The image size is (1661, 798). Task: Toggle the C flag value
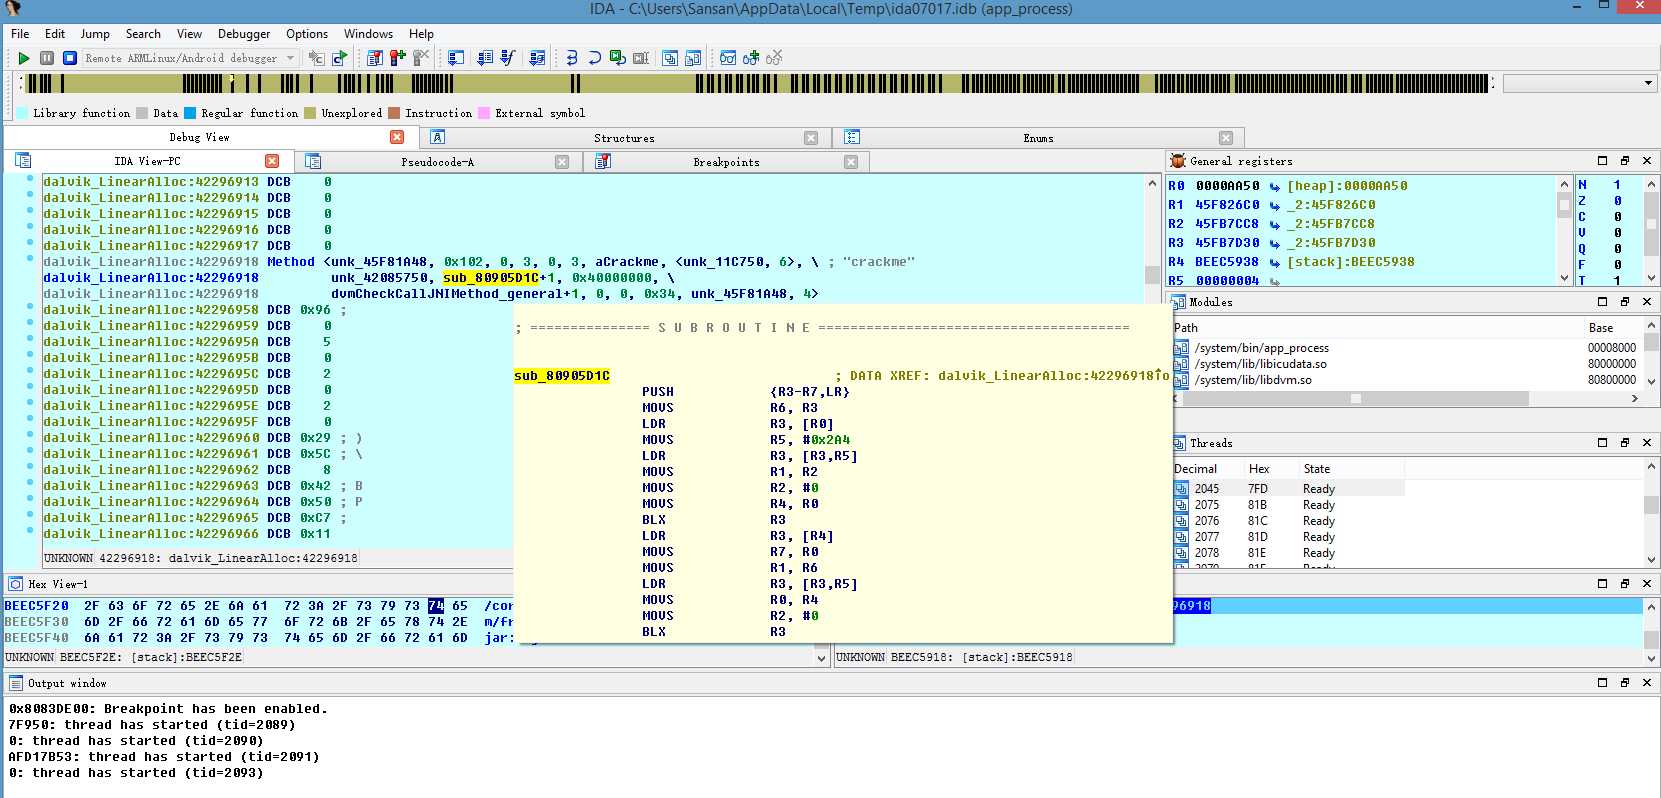(x=1617, y=217)
